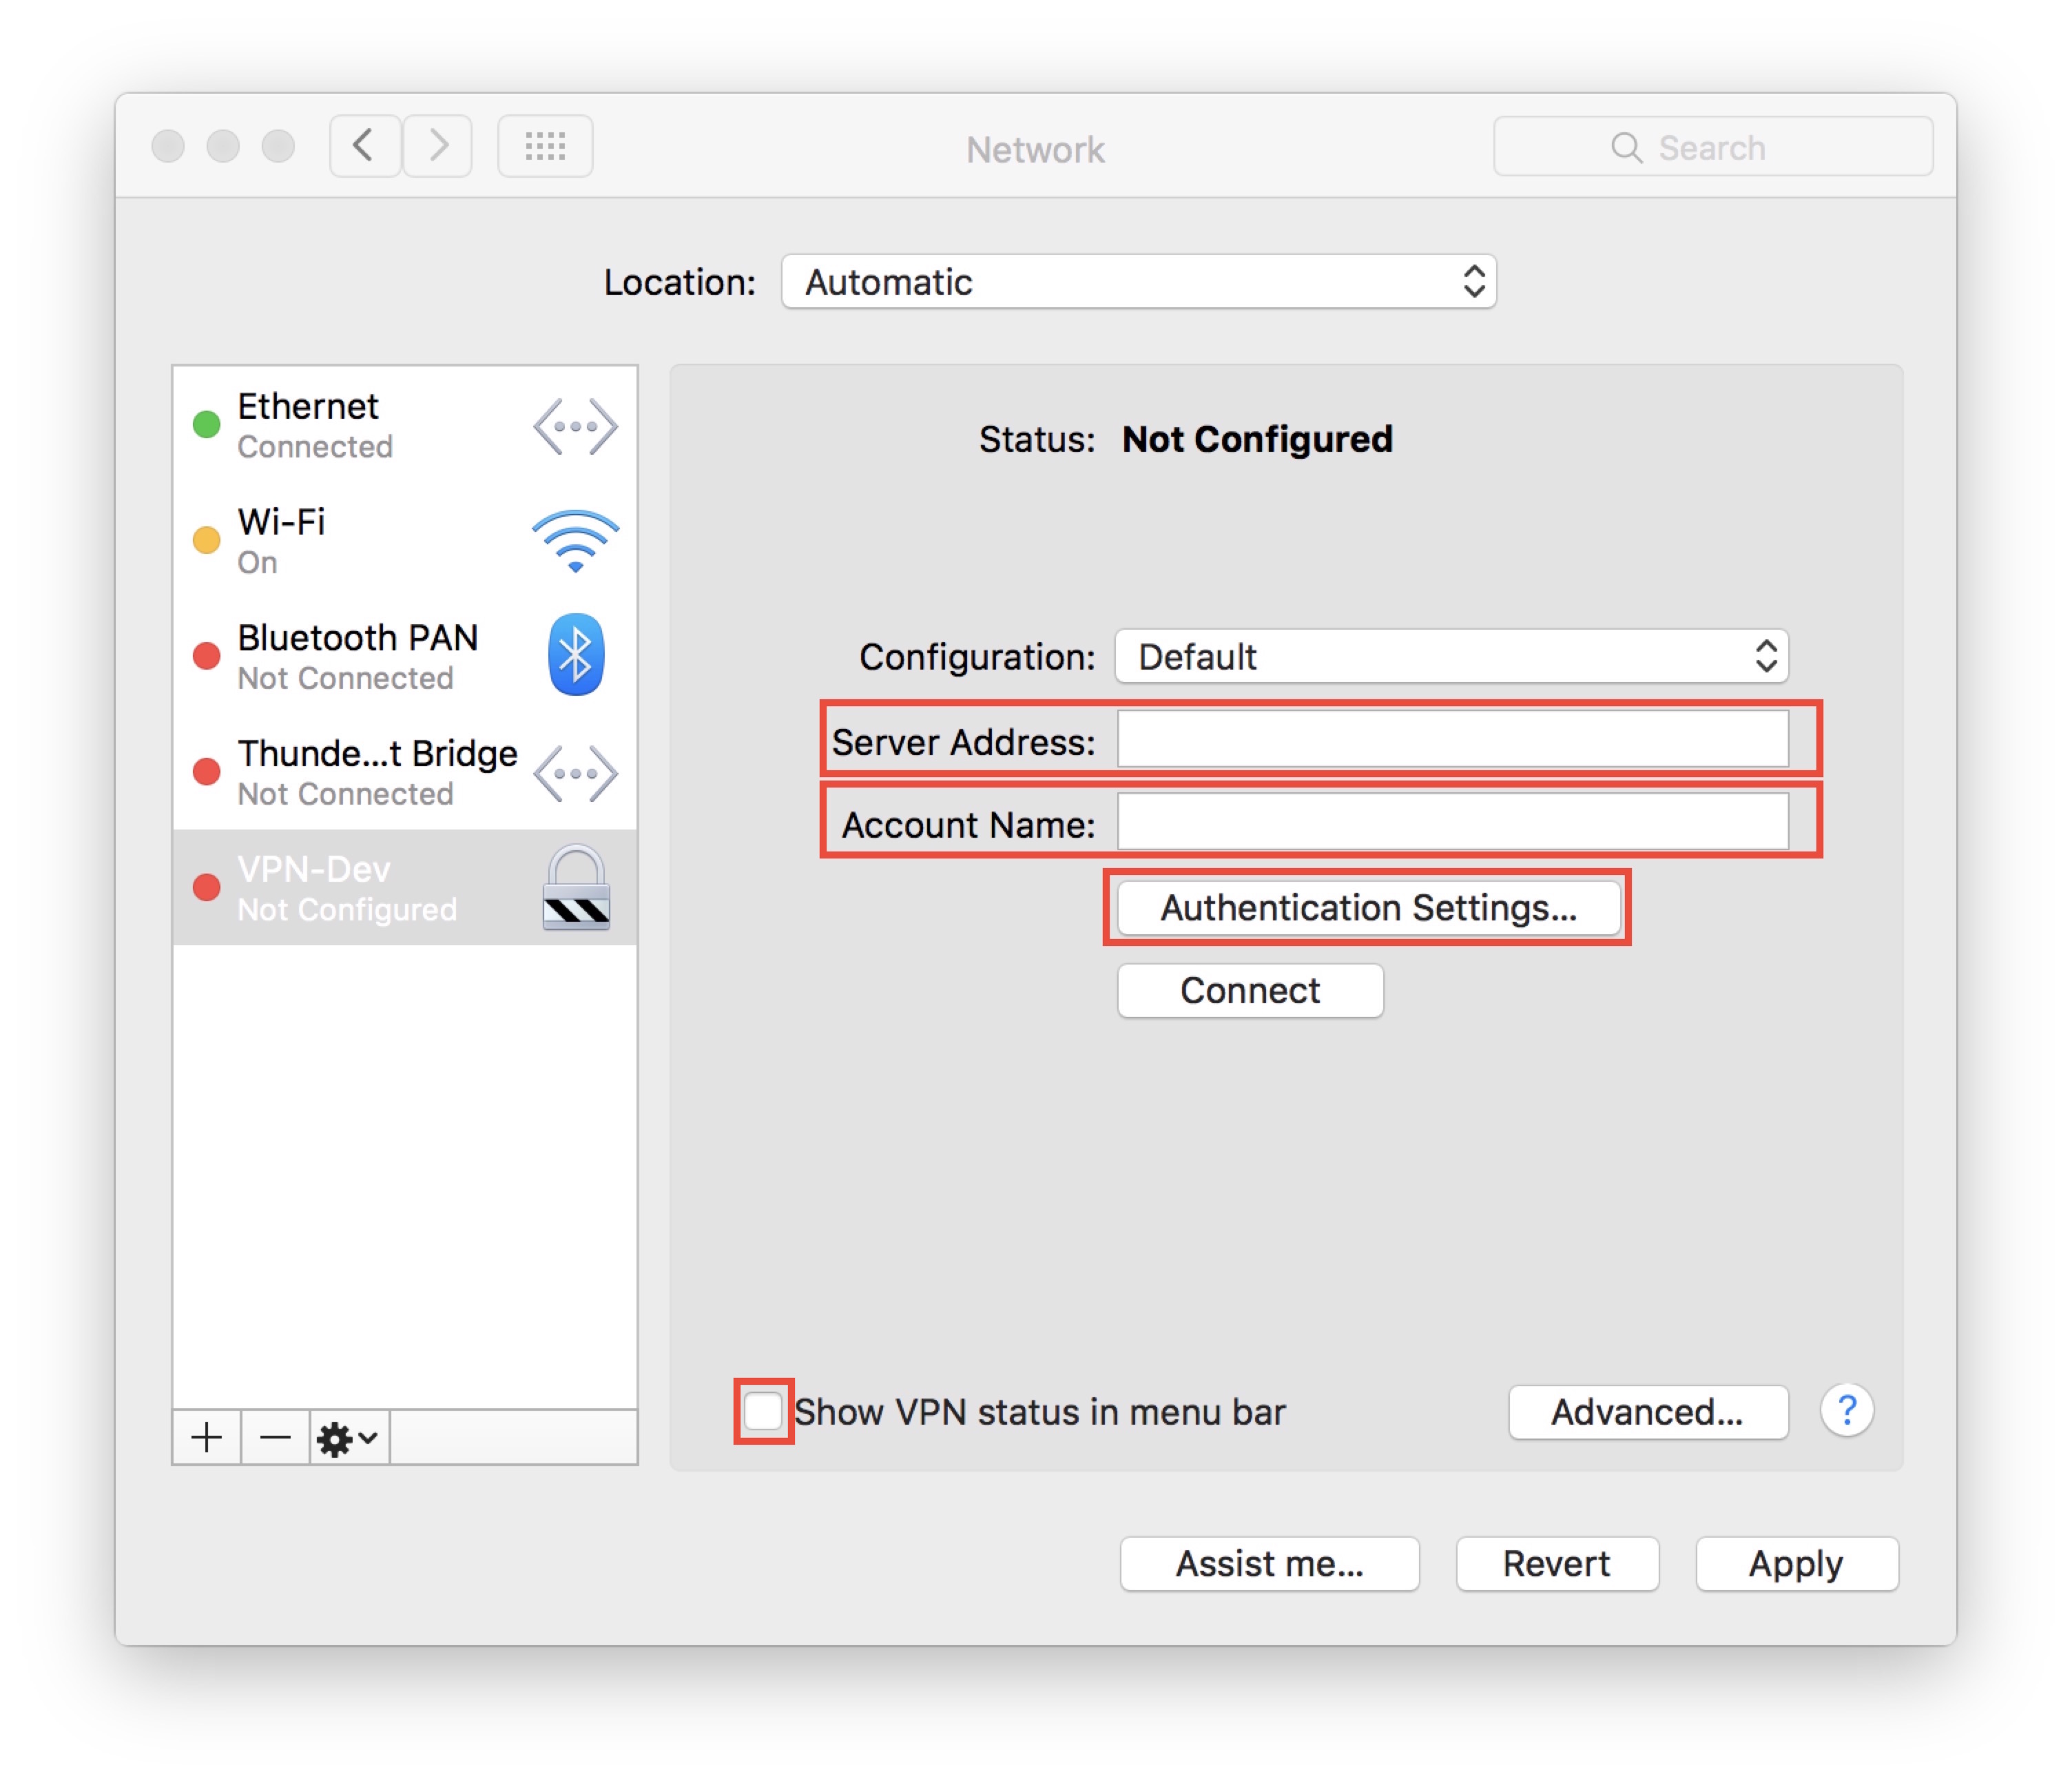This screenshot has width=2072, height=1783.
Task: Open Authentication Settings
Action: pyautogui.click(x=1367, y=907)
